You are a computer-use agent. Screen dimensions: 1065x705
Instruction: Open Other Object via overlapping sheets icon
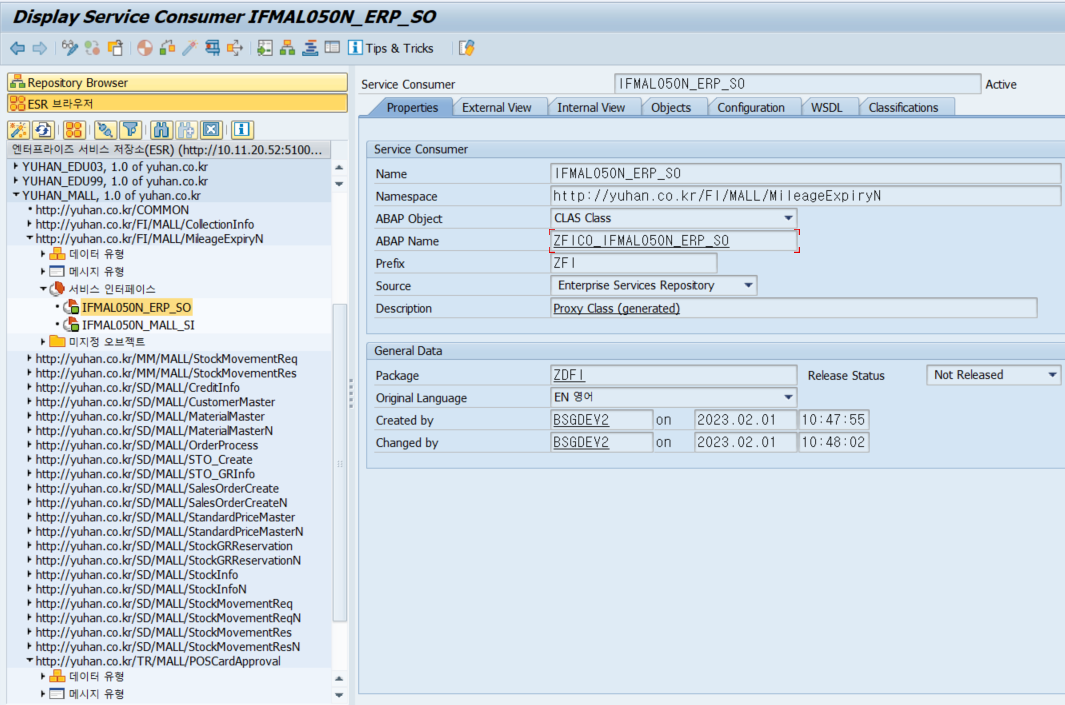115,48
